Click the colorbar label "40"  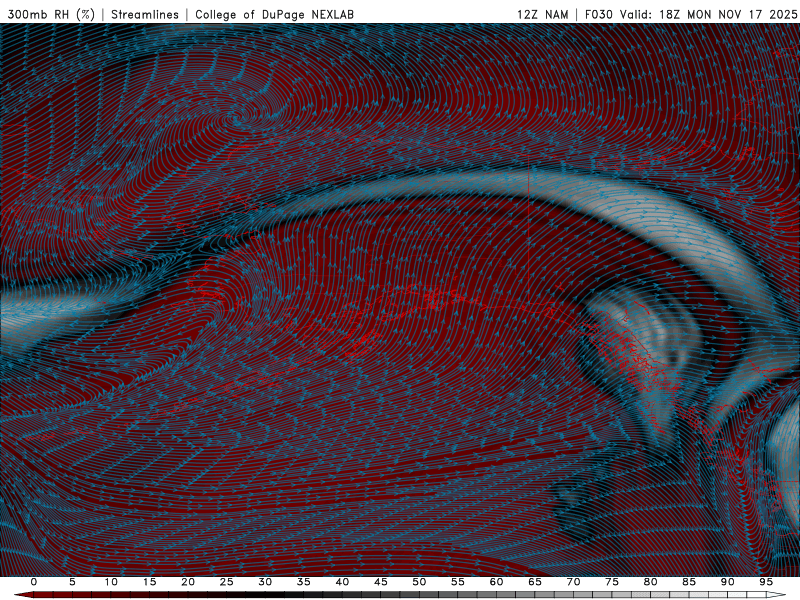point(342,582)
